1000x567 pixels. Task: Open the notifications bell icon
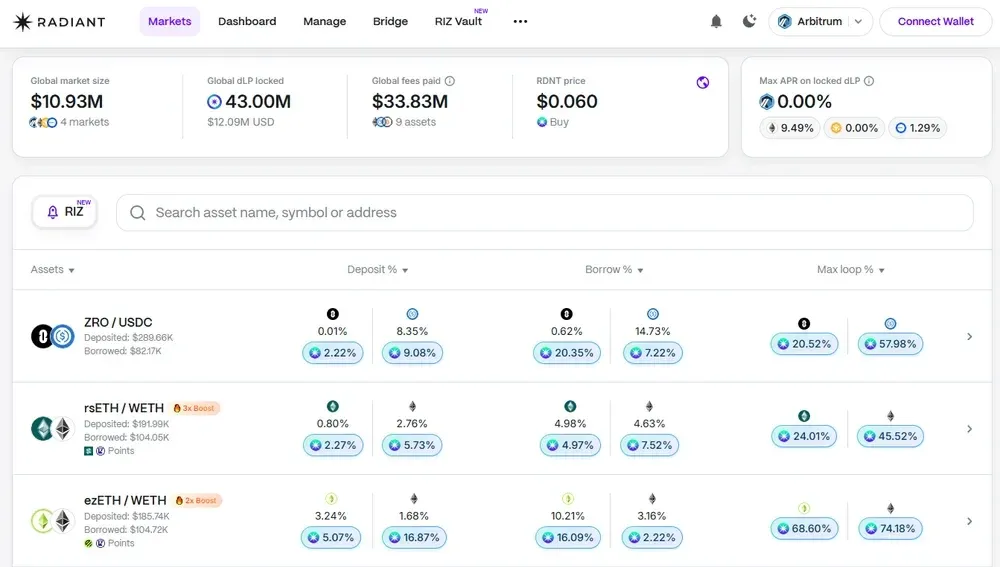point(716,22)
